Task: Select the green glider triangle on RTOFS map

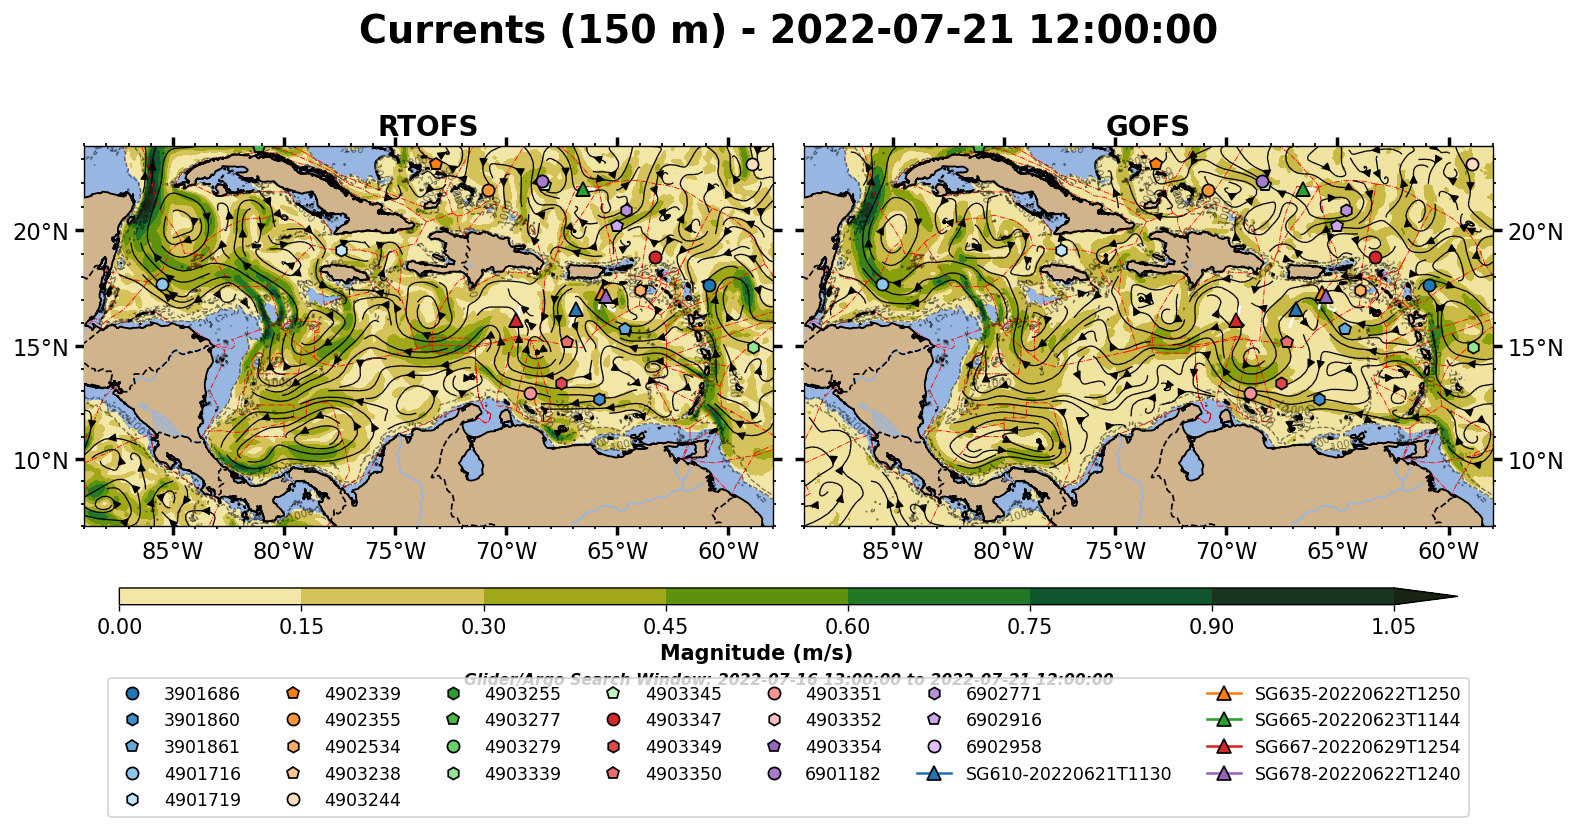Action: click(x=583, y=189)
